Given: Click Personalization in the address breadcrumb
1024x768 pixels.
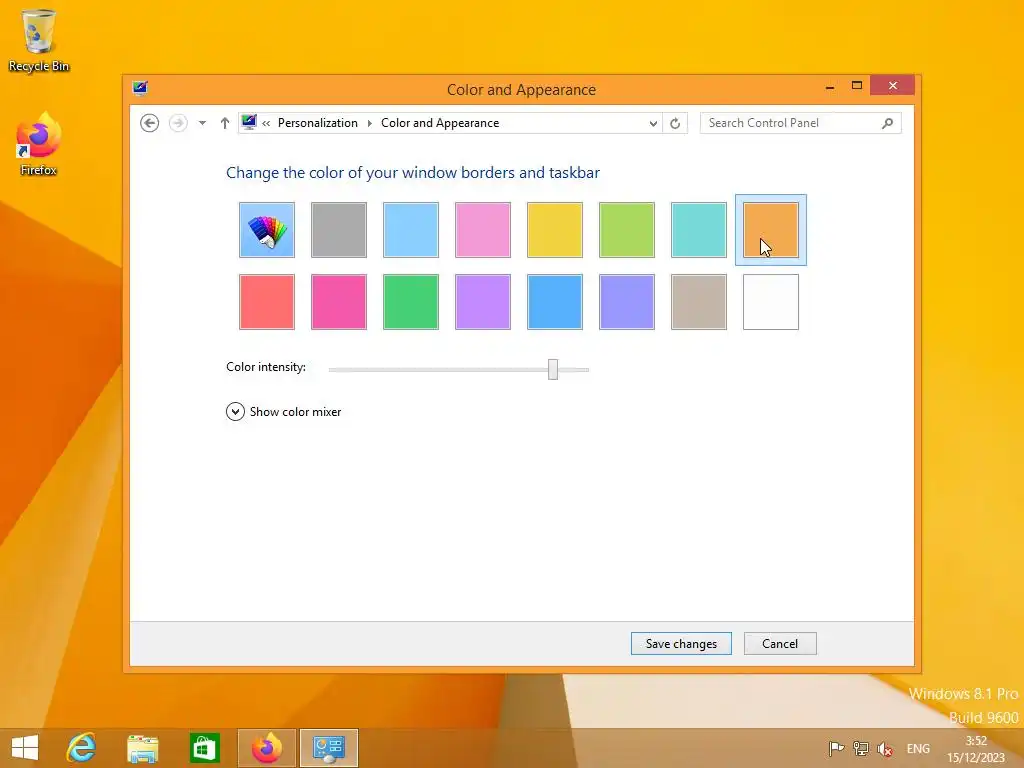Looking at the screenshot, I should click(317, 123).
